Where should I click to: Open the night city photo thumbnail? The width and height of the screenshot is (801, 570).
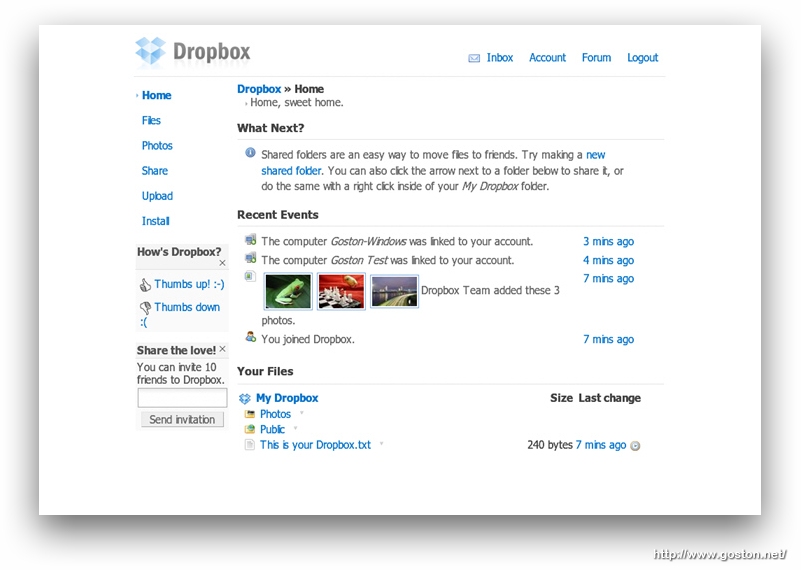(394, 292)
